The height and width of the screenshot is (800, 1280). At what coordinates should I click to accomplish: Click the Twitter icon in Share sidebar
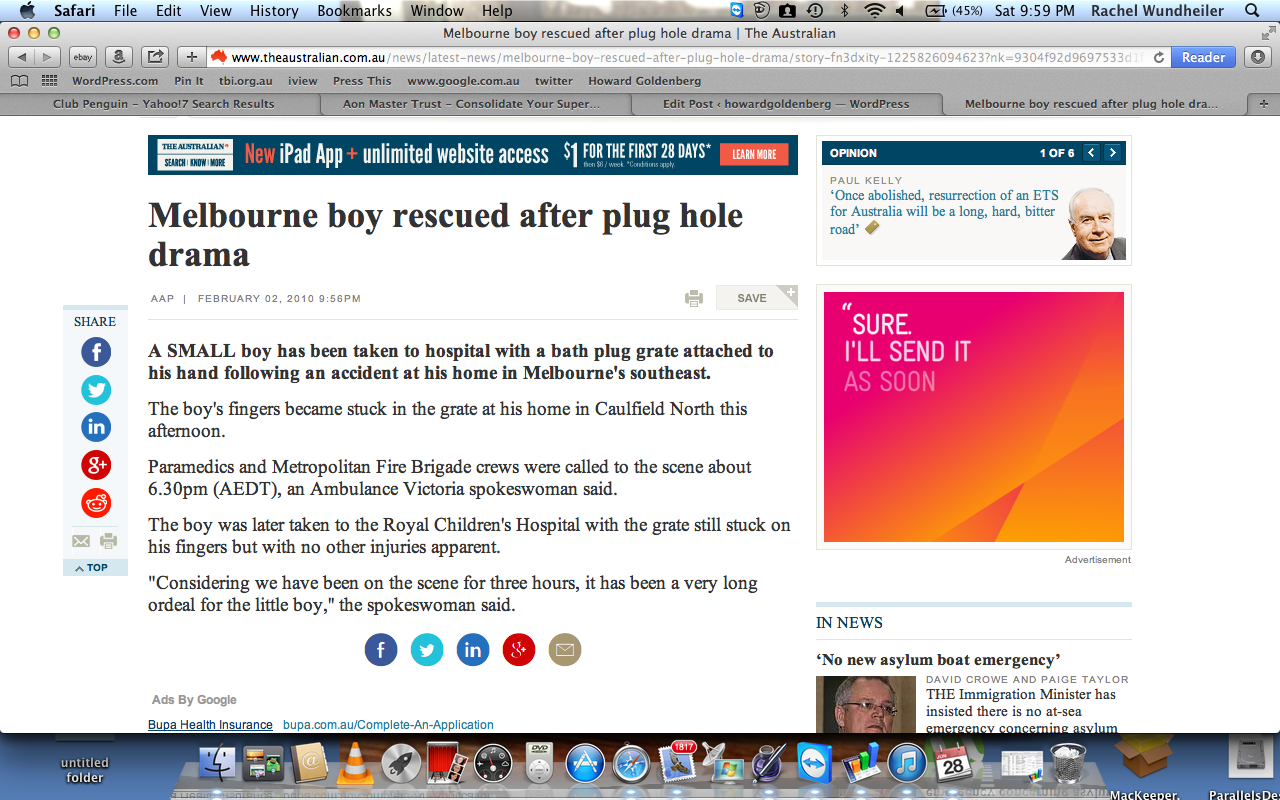click(96, 390)
